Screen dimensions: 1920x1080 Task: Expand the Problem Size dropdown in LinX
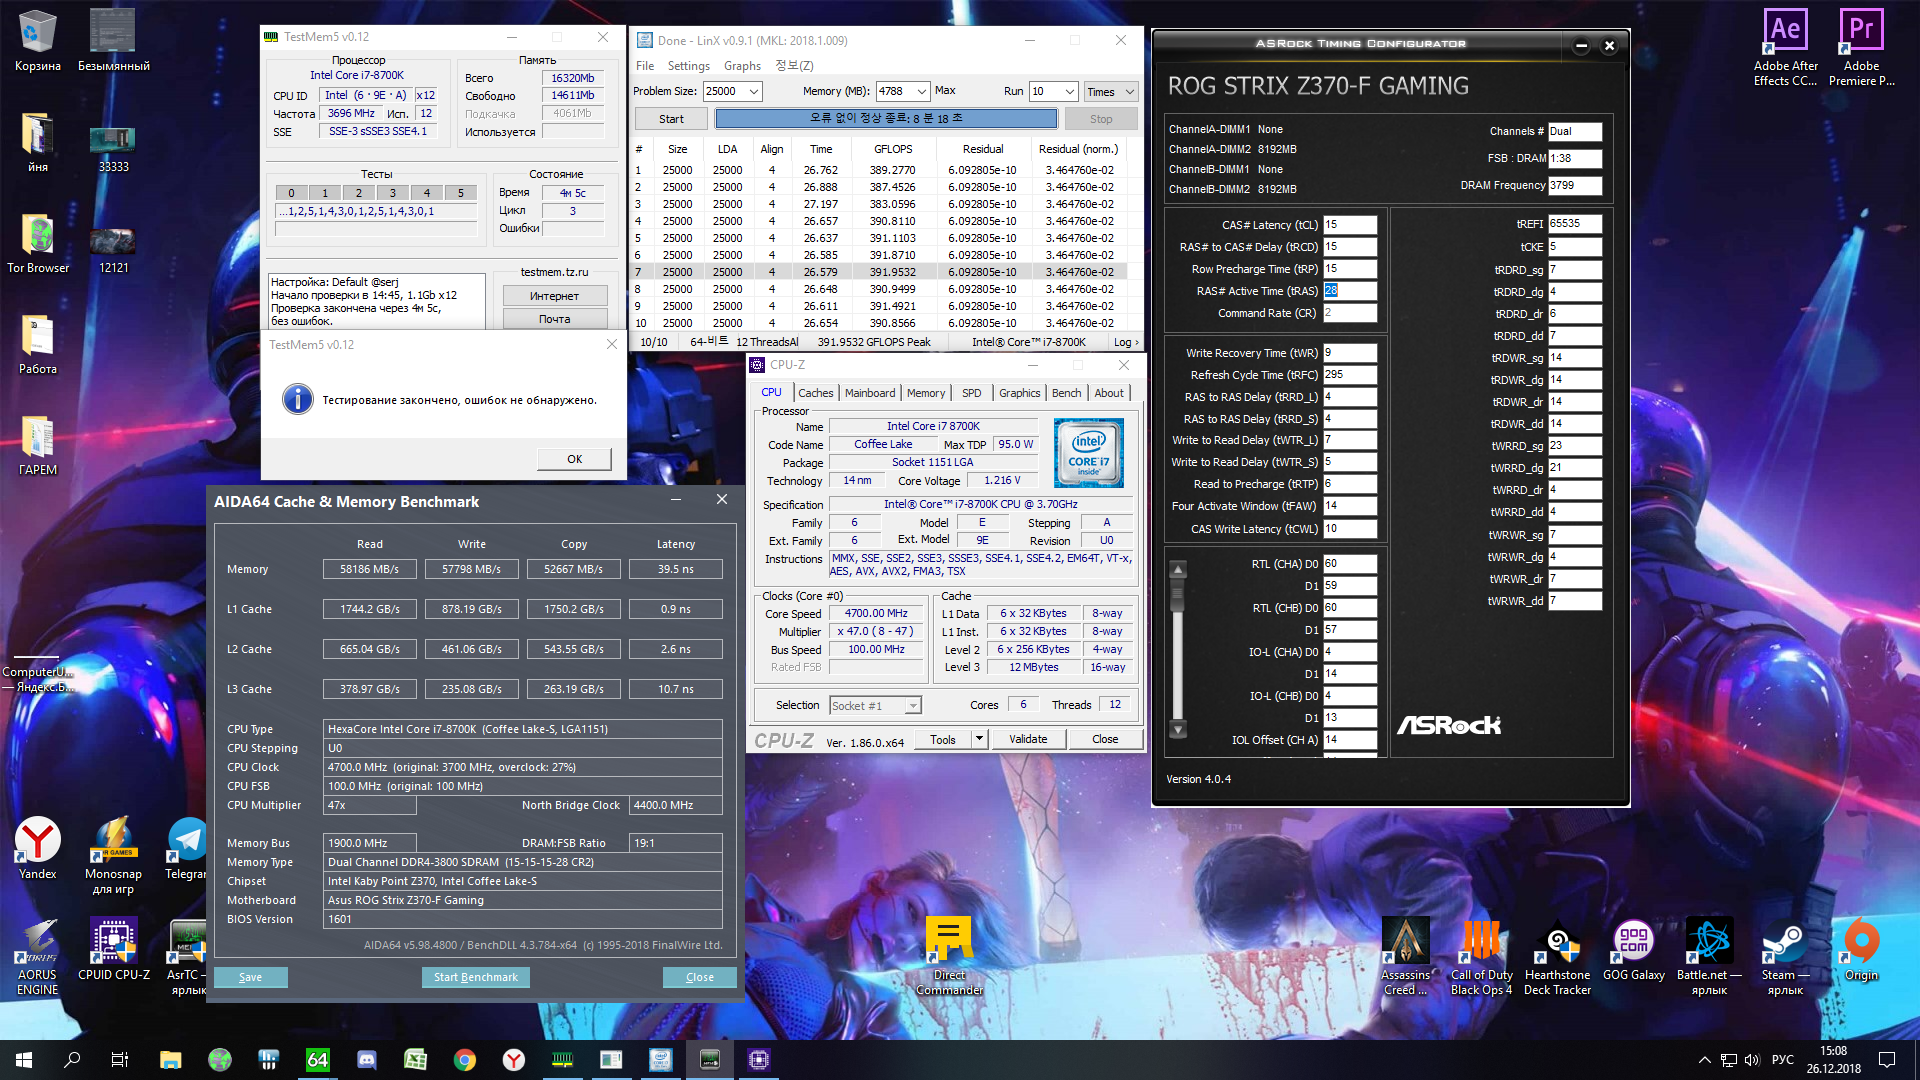click(x=754, y=91)
